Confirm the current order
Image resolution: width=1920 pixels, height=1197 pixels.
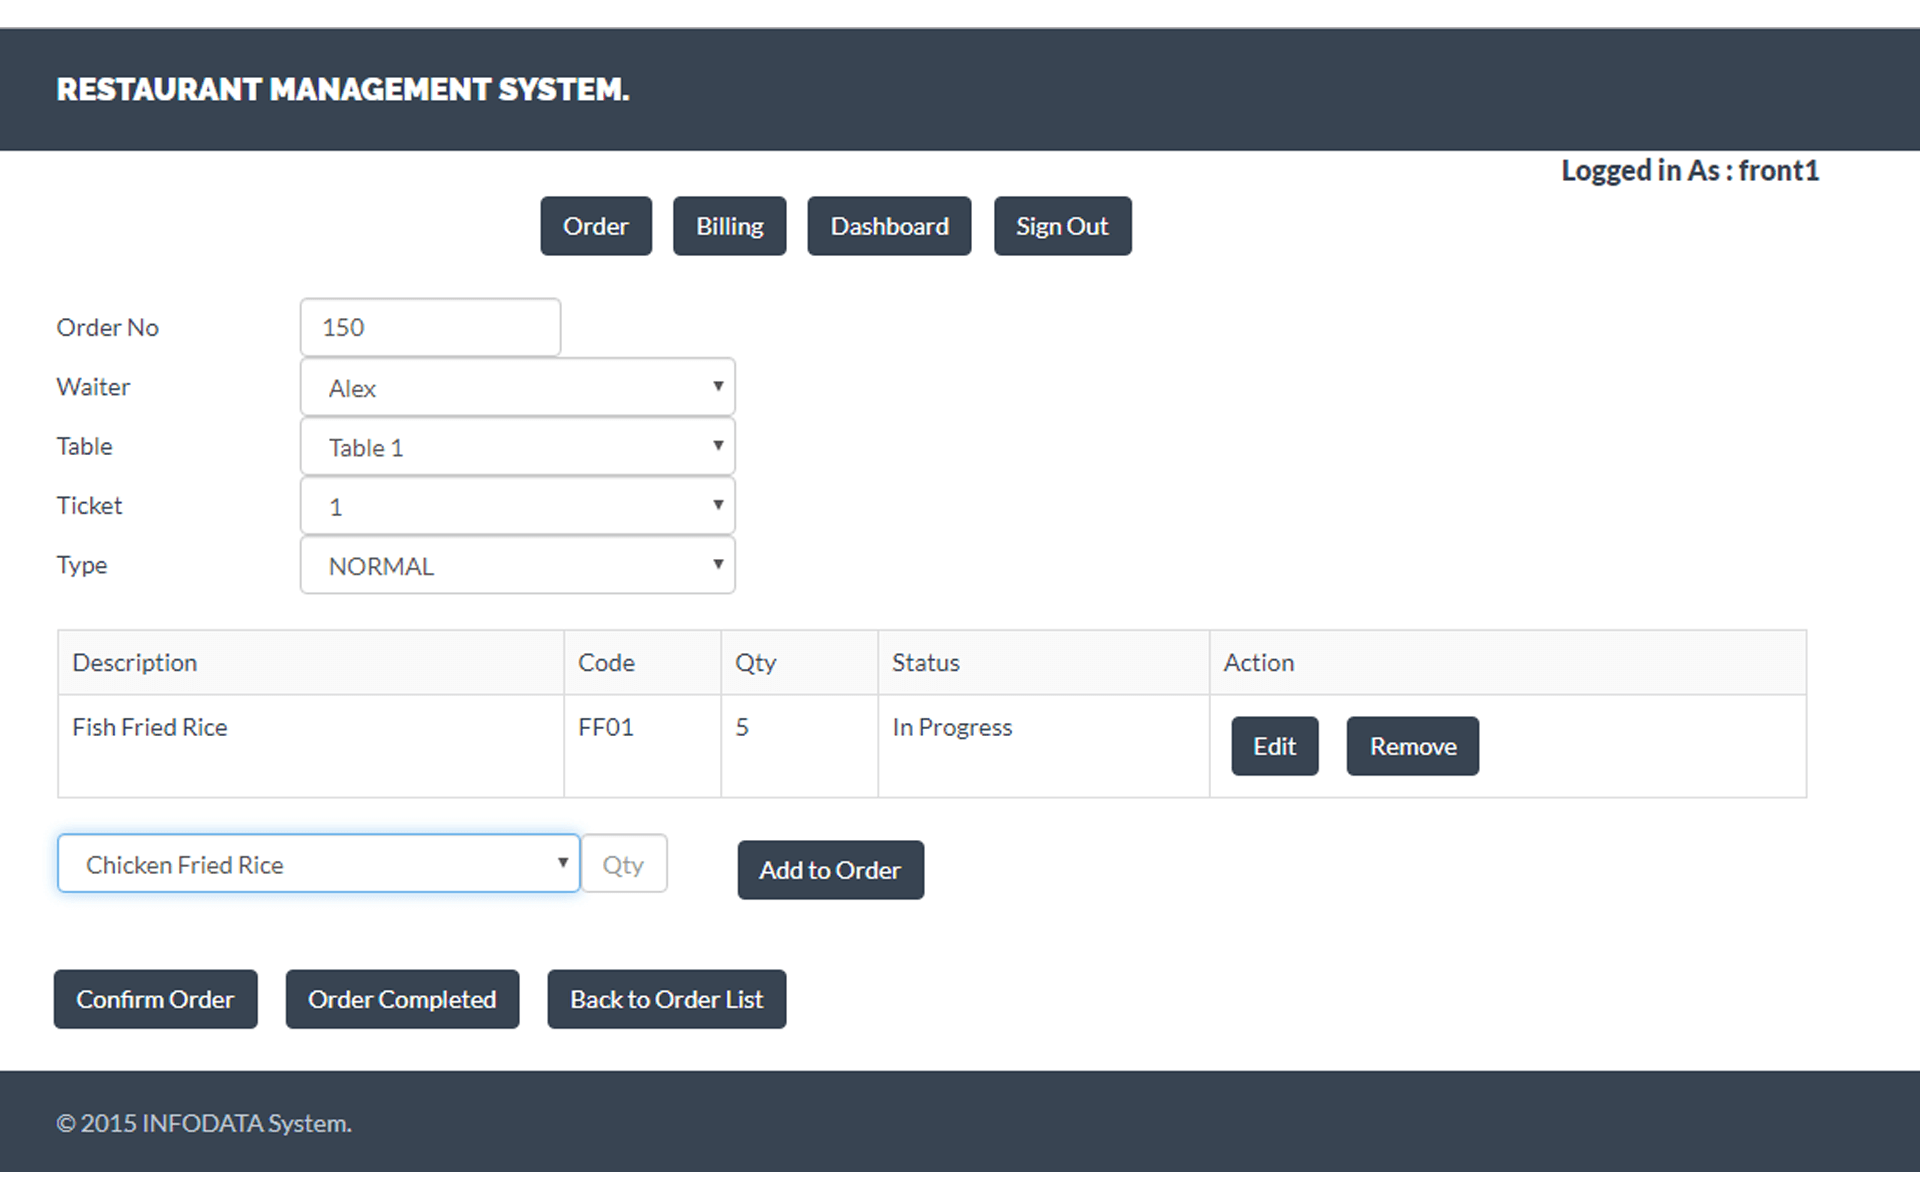click(x=155, y=999)
